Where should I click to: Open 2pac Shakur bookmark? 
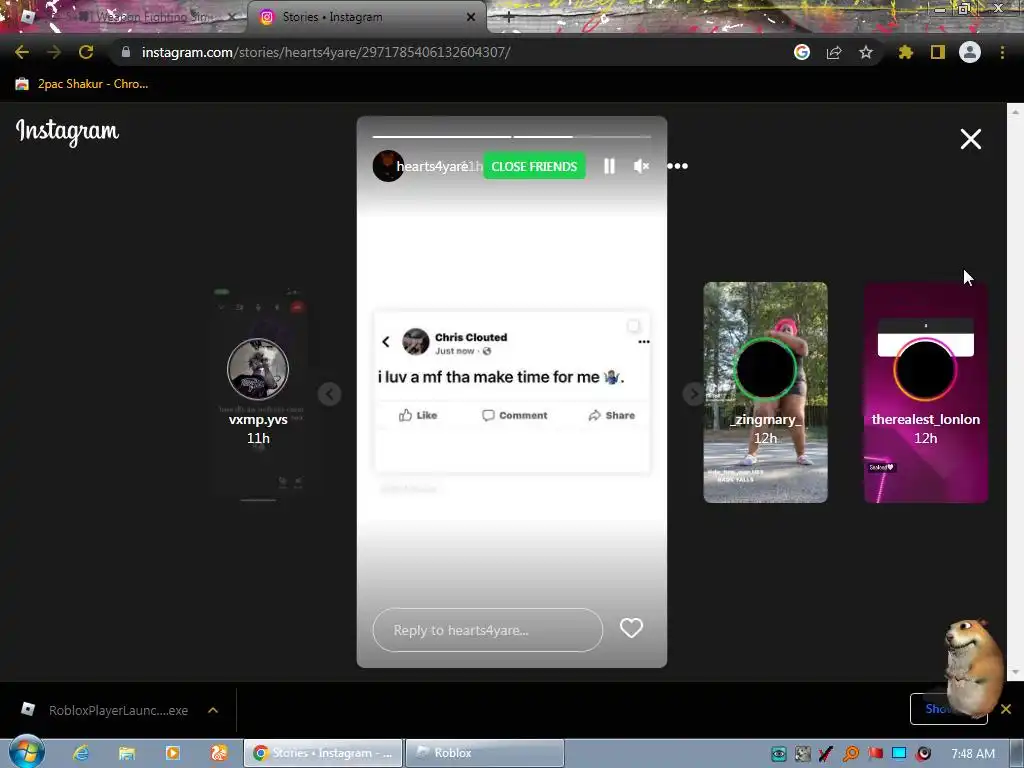point(83,84)
